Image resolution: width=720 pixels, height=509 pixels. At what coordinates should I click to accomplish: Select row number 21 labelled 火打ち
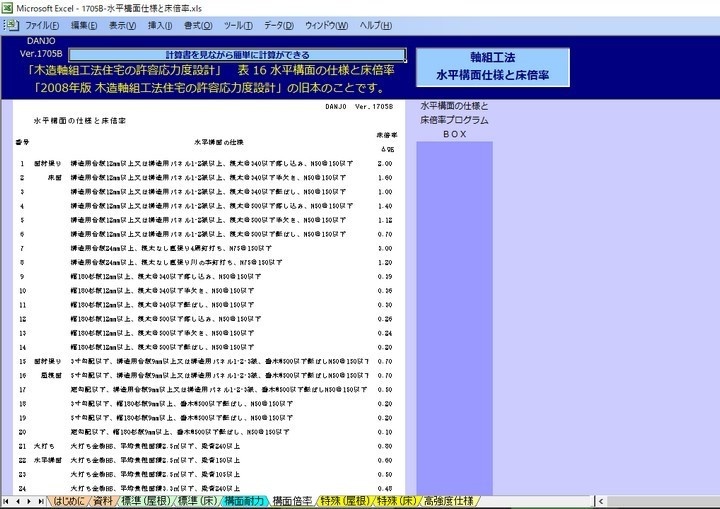22,447
